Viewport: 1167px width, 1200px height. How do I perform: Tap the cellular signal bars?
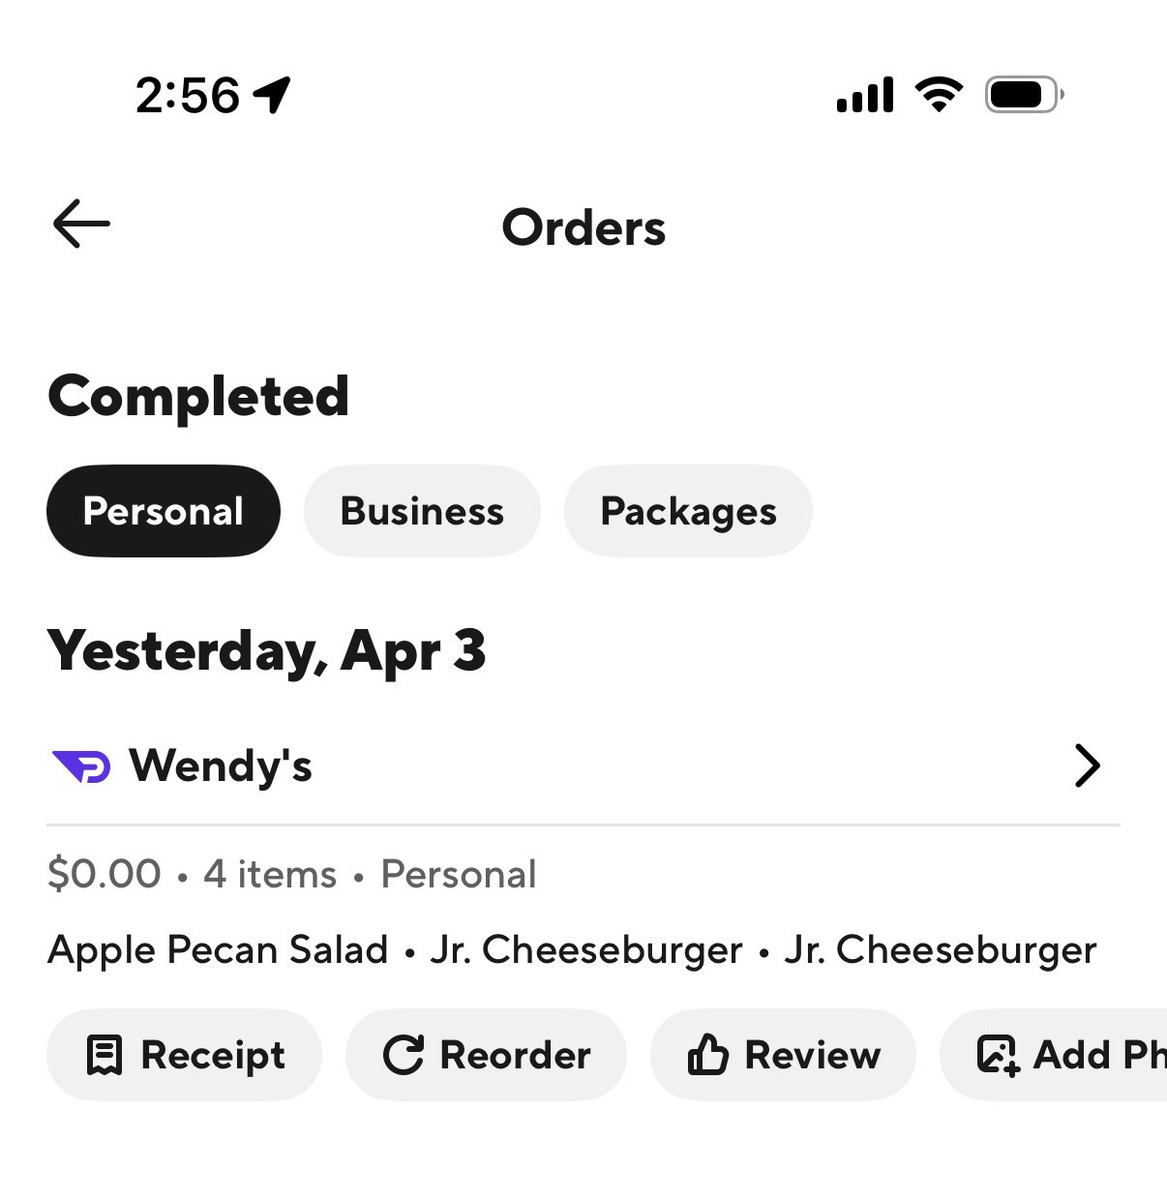[865, 96]
